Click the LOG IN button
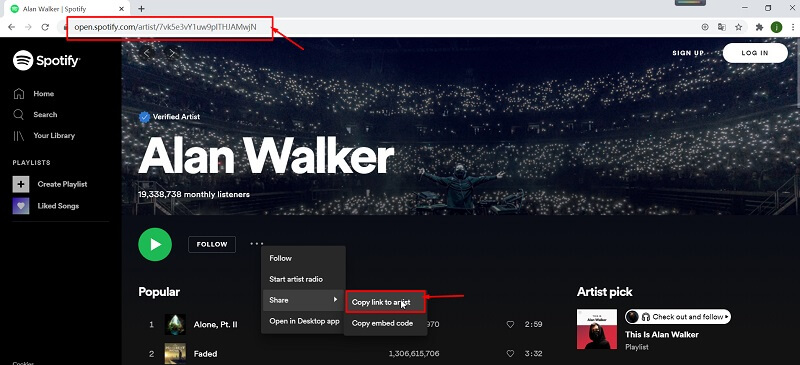 755,53
